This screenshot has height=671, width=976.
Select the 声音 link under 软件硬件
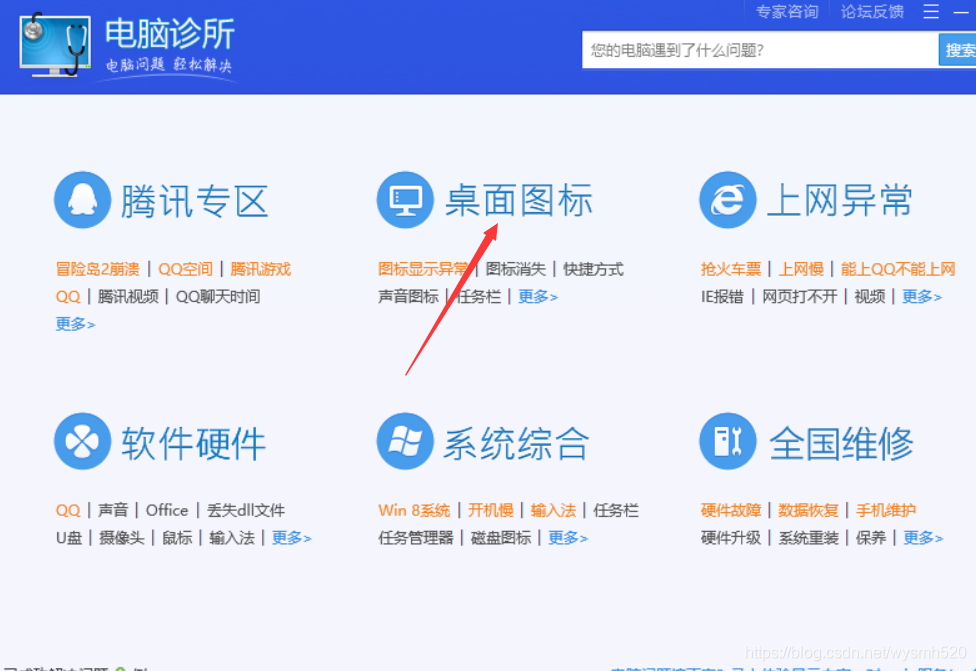pos(113,510)
